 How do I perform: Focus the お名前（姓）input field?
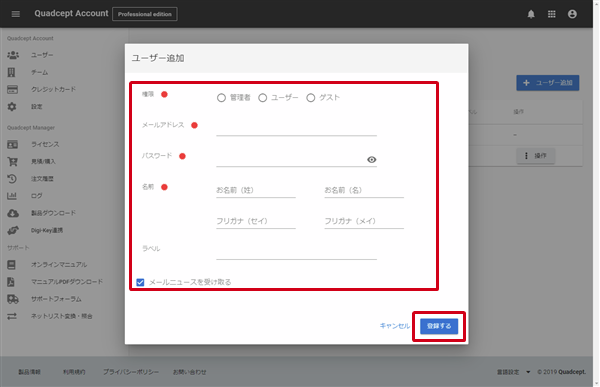click(x=256, y=190)
